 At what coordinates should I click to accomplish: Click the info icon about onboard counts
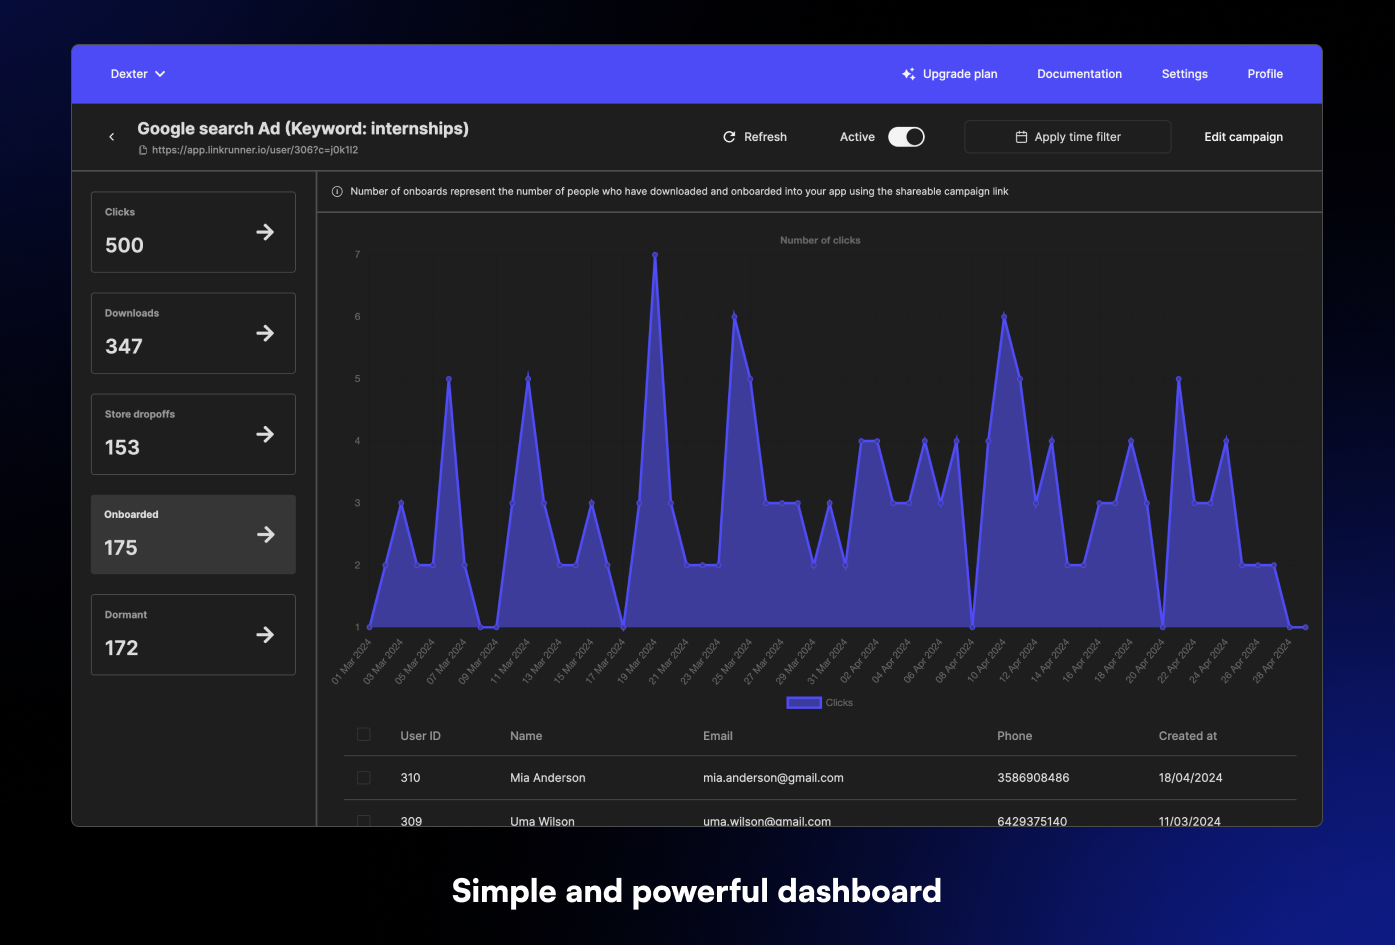coord(337,191)
